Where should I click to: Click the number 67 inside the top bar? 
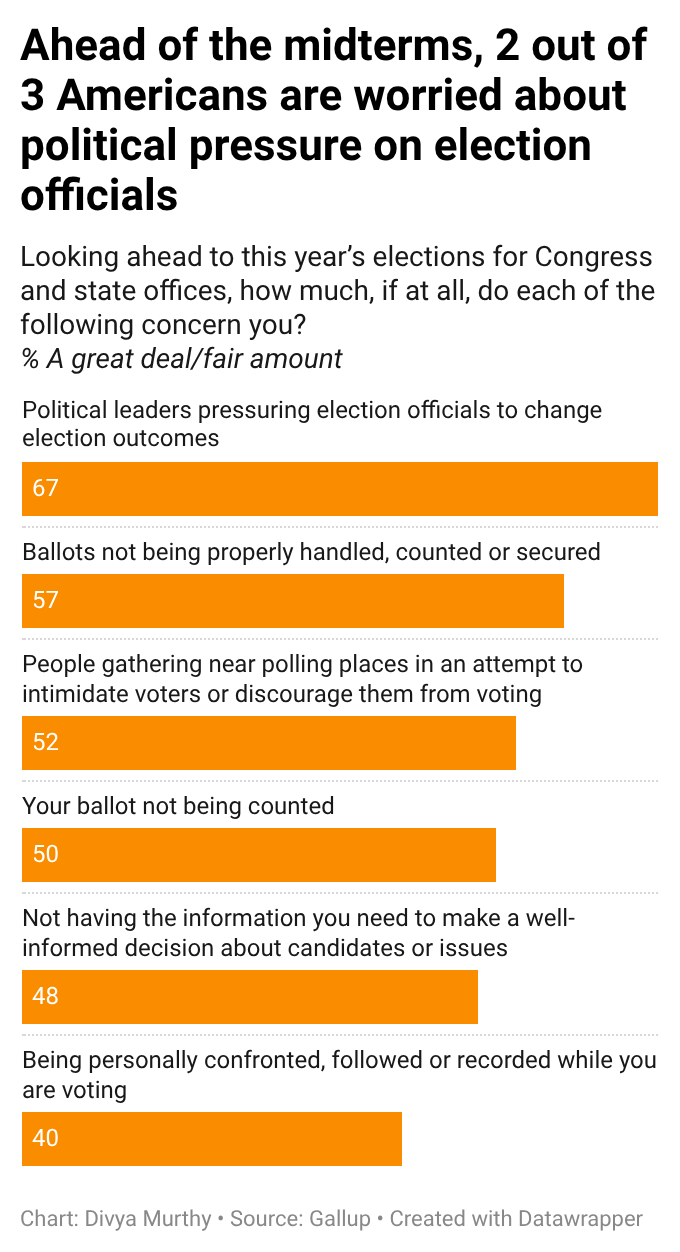(46, 489)
